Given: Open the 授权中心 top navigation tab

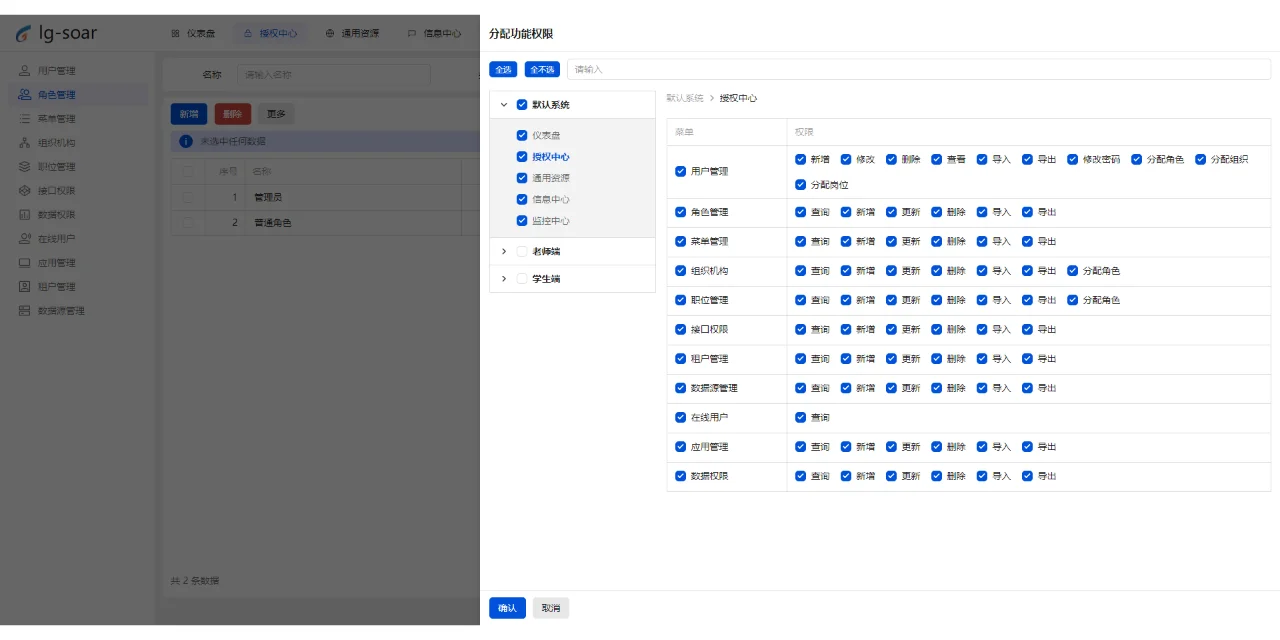Looking at the screenshot, I should [x=270, y=33].
